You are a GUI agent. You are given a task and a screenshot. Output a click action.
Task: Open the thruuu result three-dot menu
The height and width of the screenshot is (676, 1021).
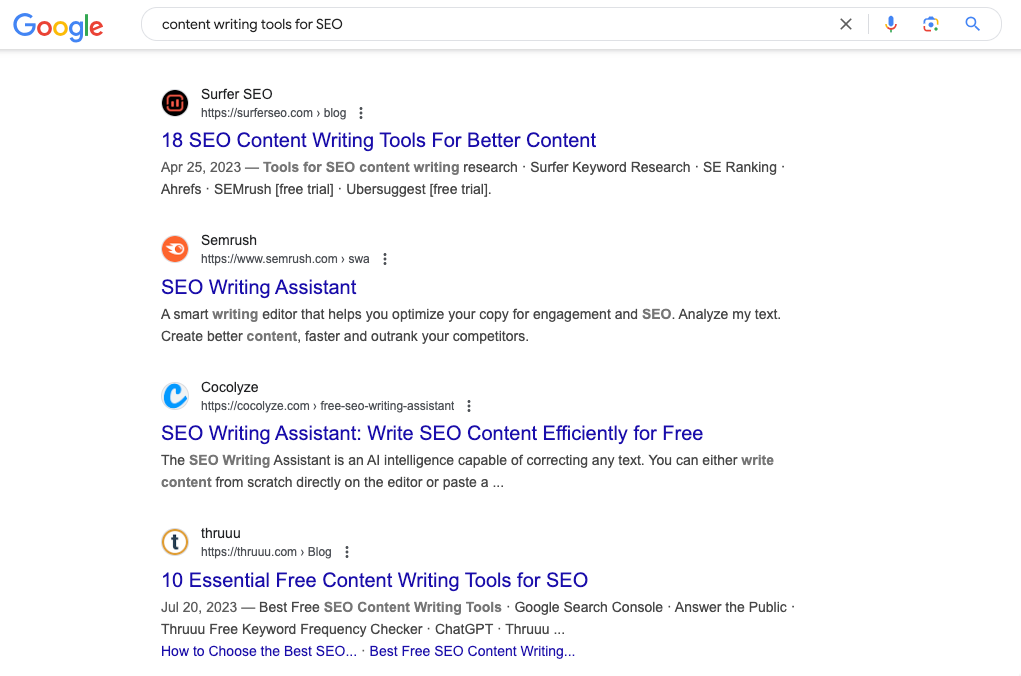[x=347, y=552]
